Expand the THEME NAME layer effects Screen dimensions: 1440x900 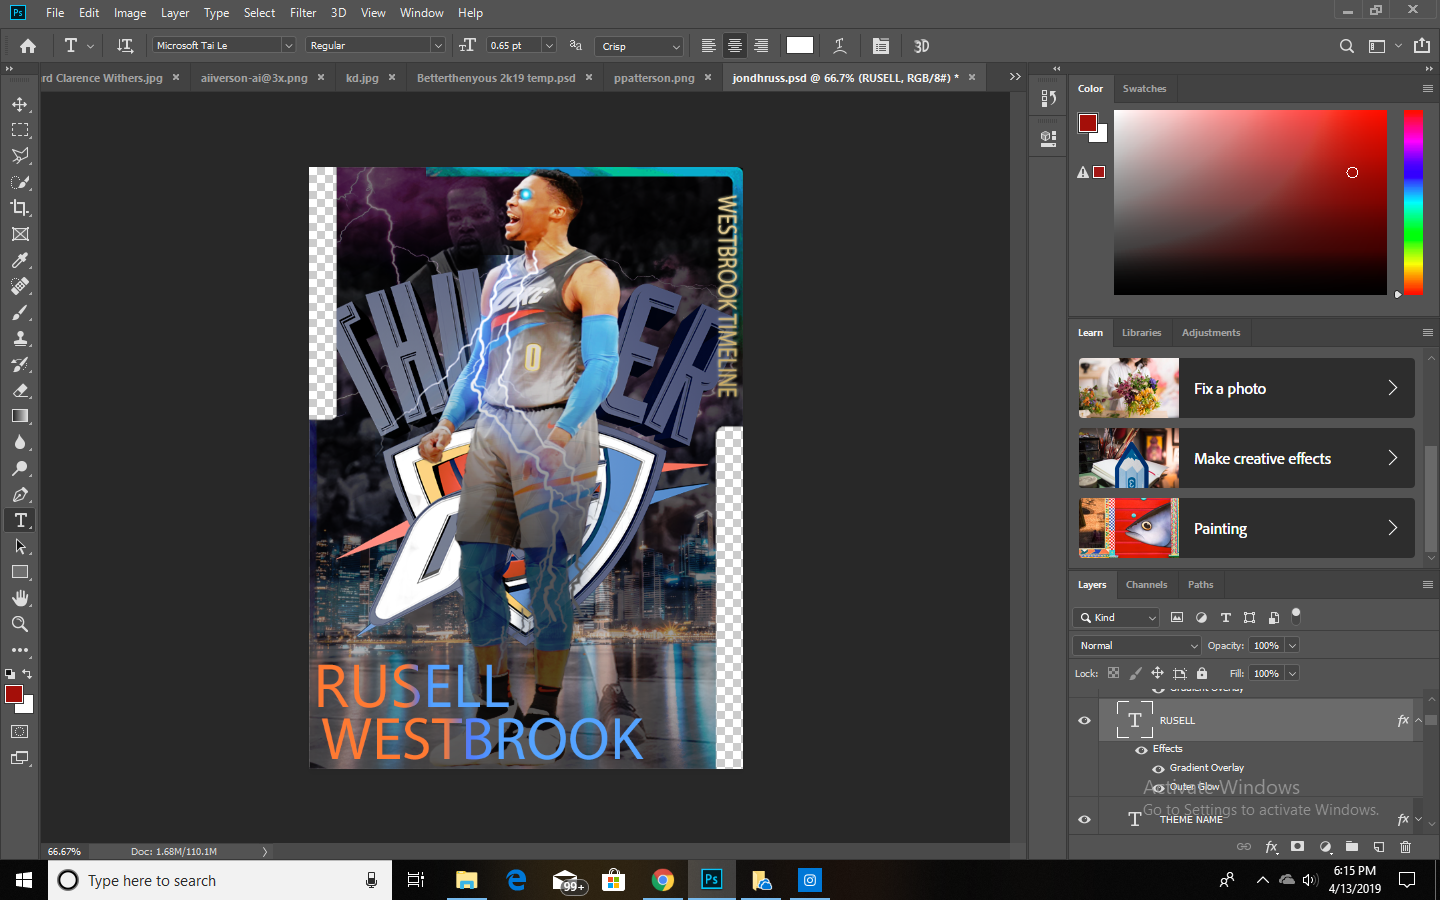1418,819
